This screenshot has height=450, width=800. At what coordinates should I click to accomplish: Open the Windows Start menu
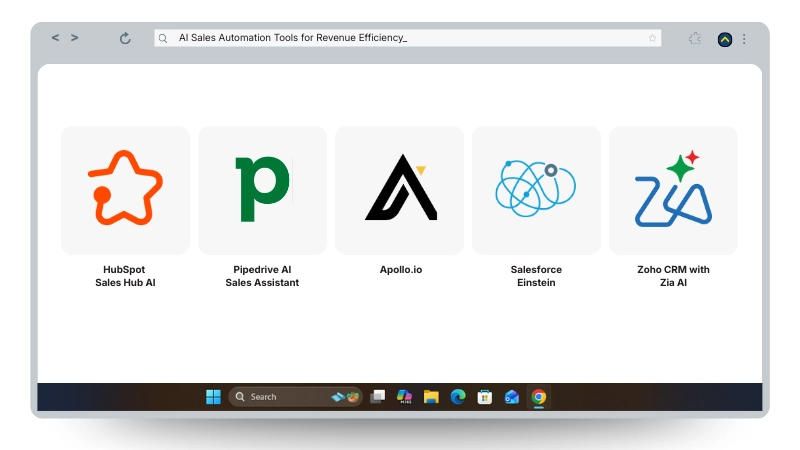click(x=213, y=396)
